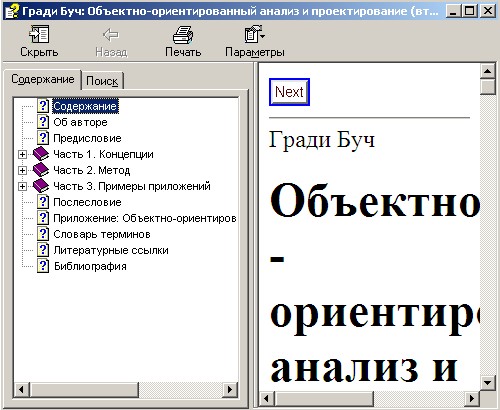Open the Литературные ссылки topic
The width and height of the screenshot is (500, 410).
click(x=111, y=250)
